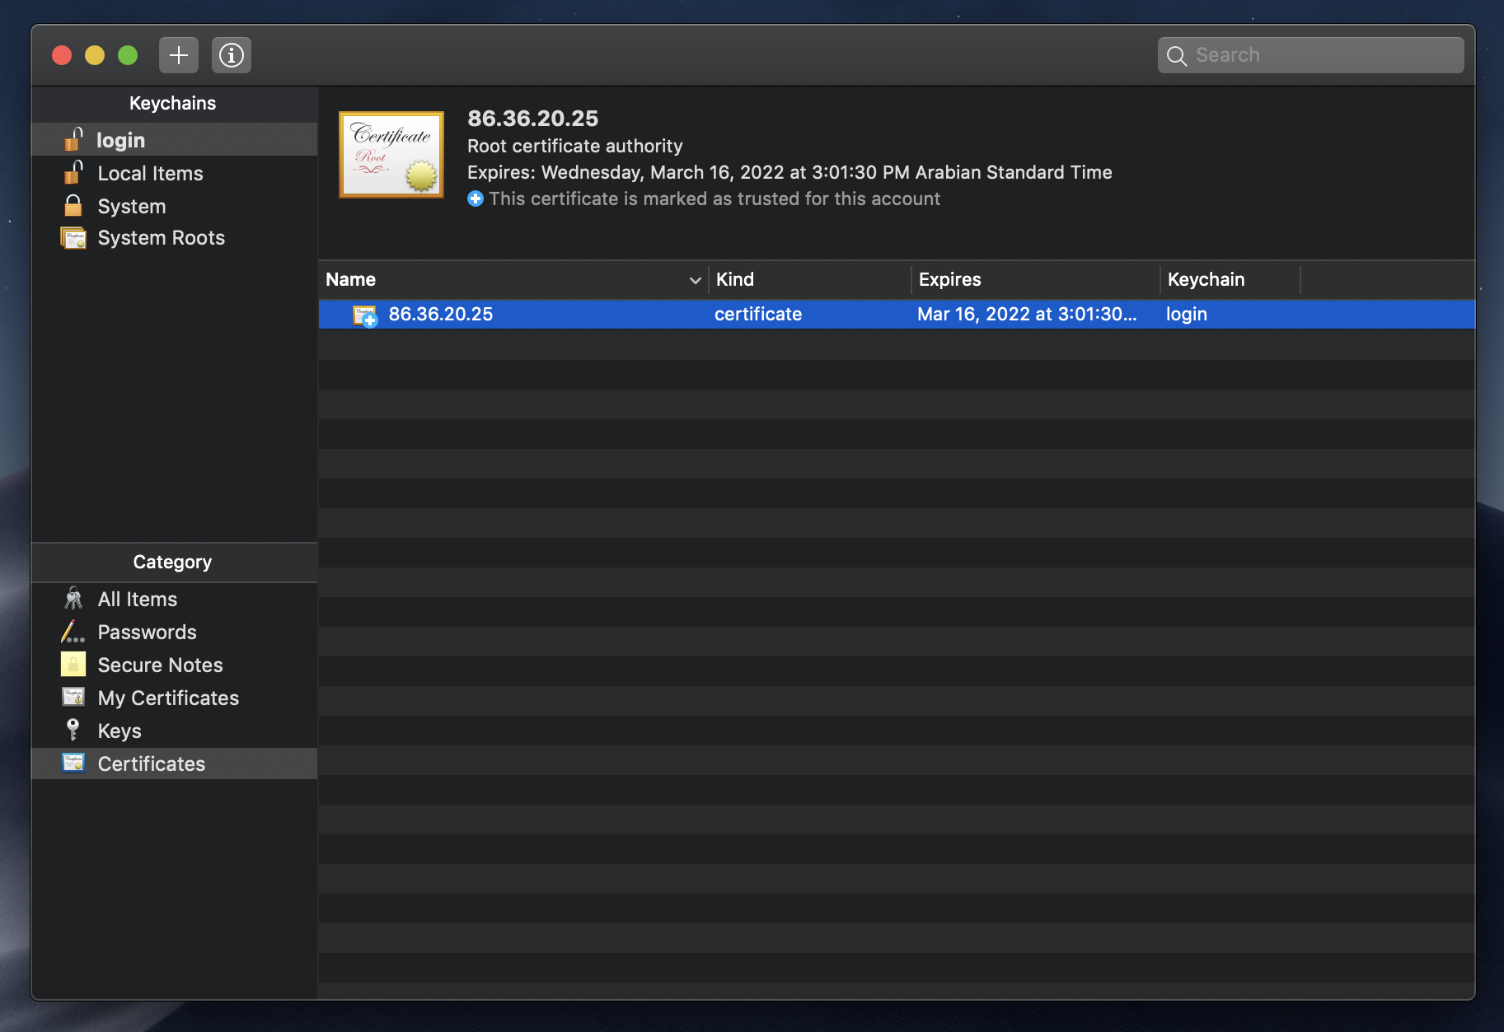Viewport: 1504px width, 1032px height.
Task: Select the login keychain
Action: [174, 140]
